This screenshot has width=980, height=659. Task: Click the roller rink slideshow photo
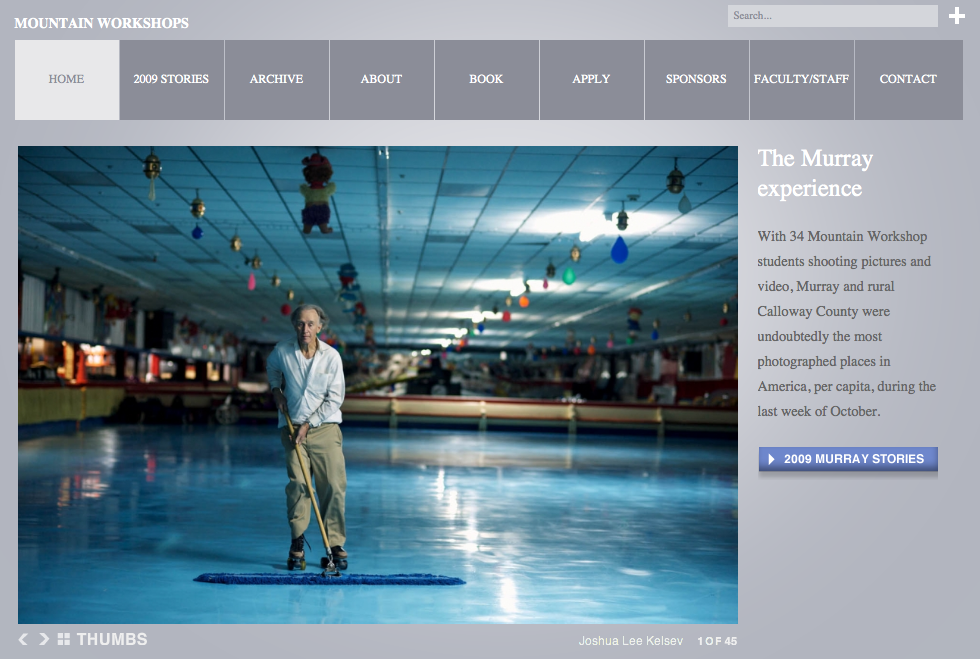(x=378, y=385)
